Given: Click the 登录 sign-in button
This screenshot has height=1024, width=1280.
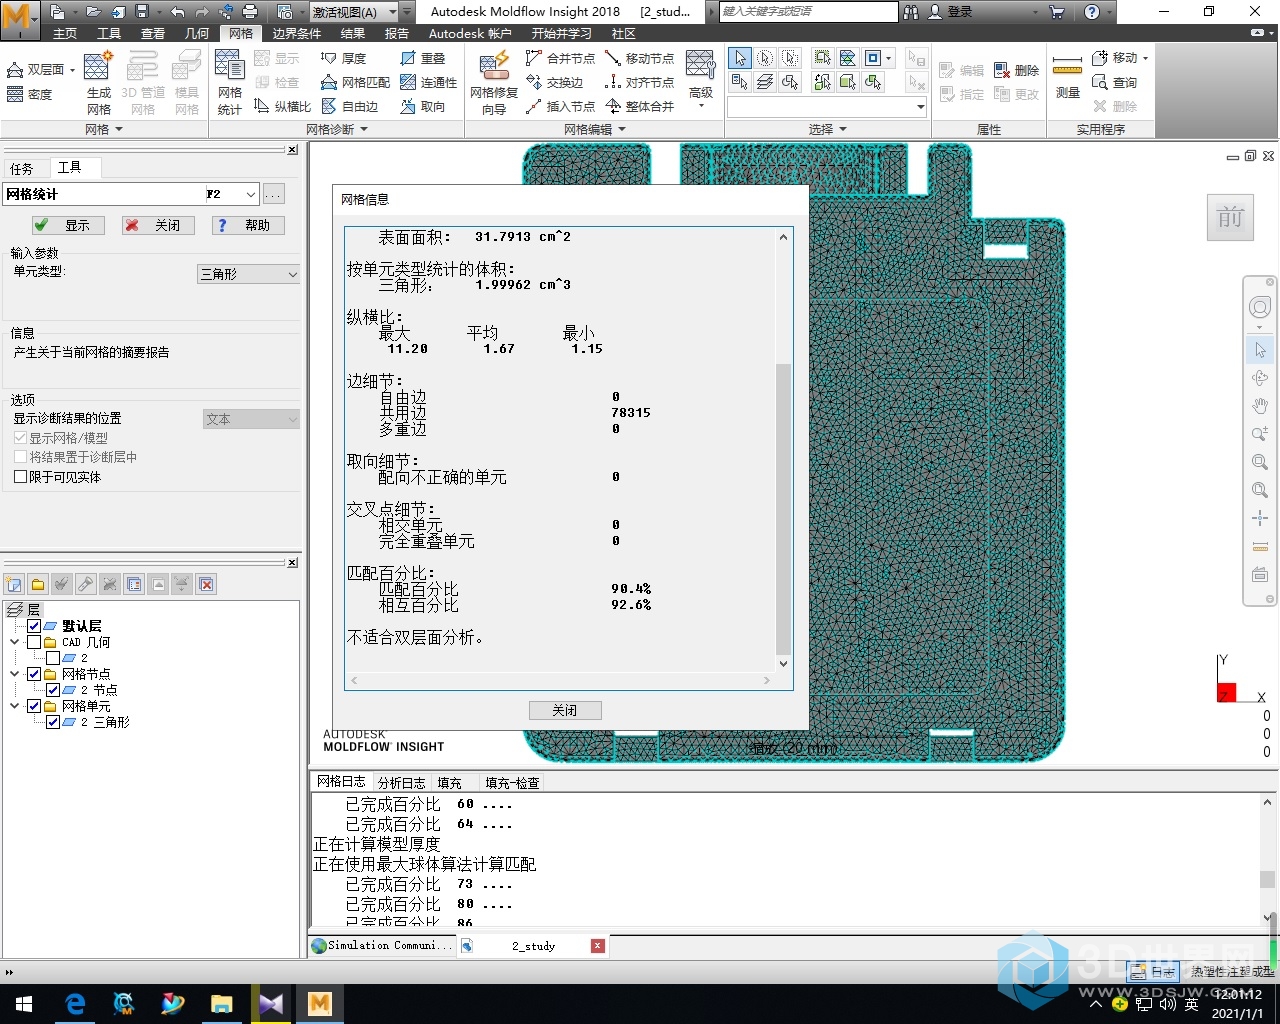Looking at the screenshot, I should (950, 12).
